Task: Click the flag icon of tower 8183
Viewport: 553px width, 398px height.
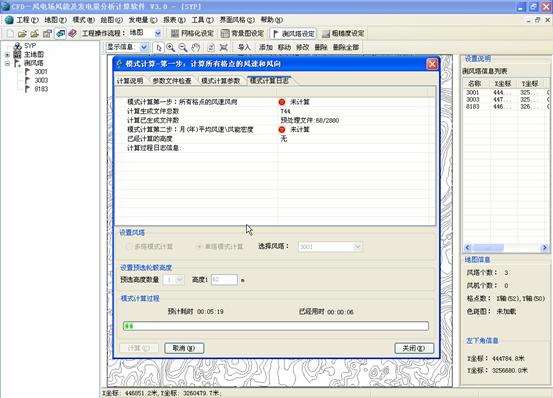Action: click(x=28, y=89)
